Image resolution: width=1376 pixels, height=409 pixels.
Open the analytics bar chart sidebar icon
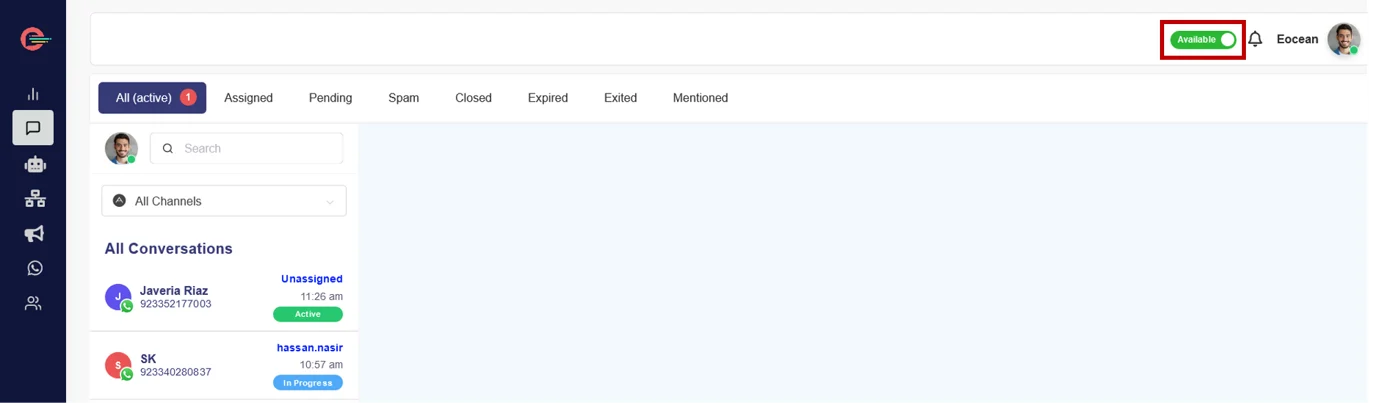33,93
